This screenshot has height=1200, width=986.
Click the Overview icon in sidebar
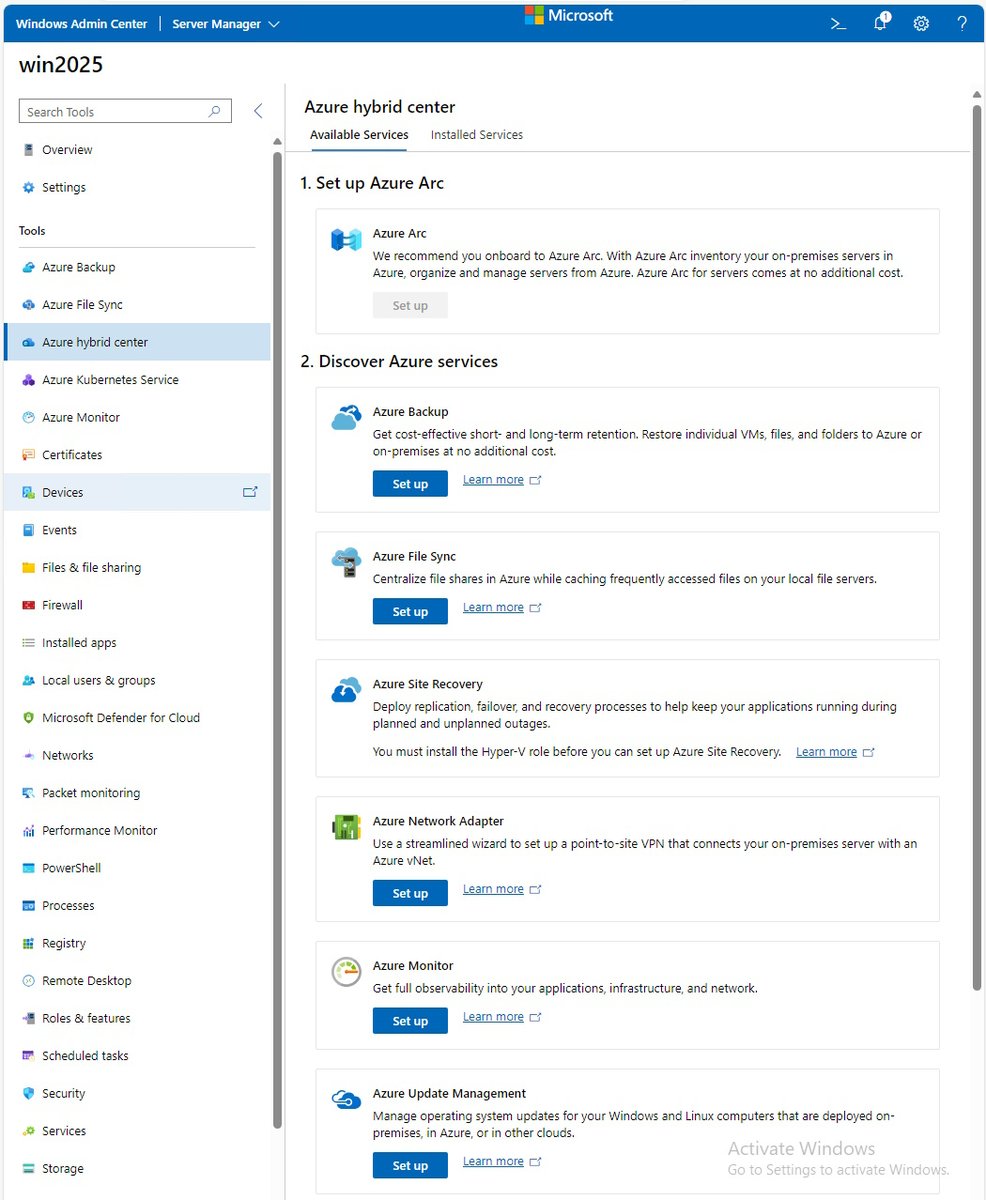click(x=29, y=150)
